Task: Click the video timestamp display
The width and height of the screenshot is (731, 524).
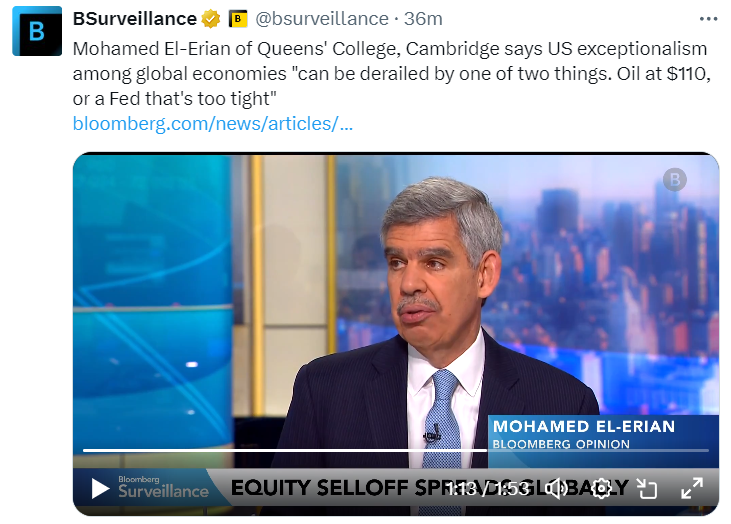Action: click(x=488, y=489)
